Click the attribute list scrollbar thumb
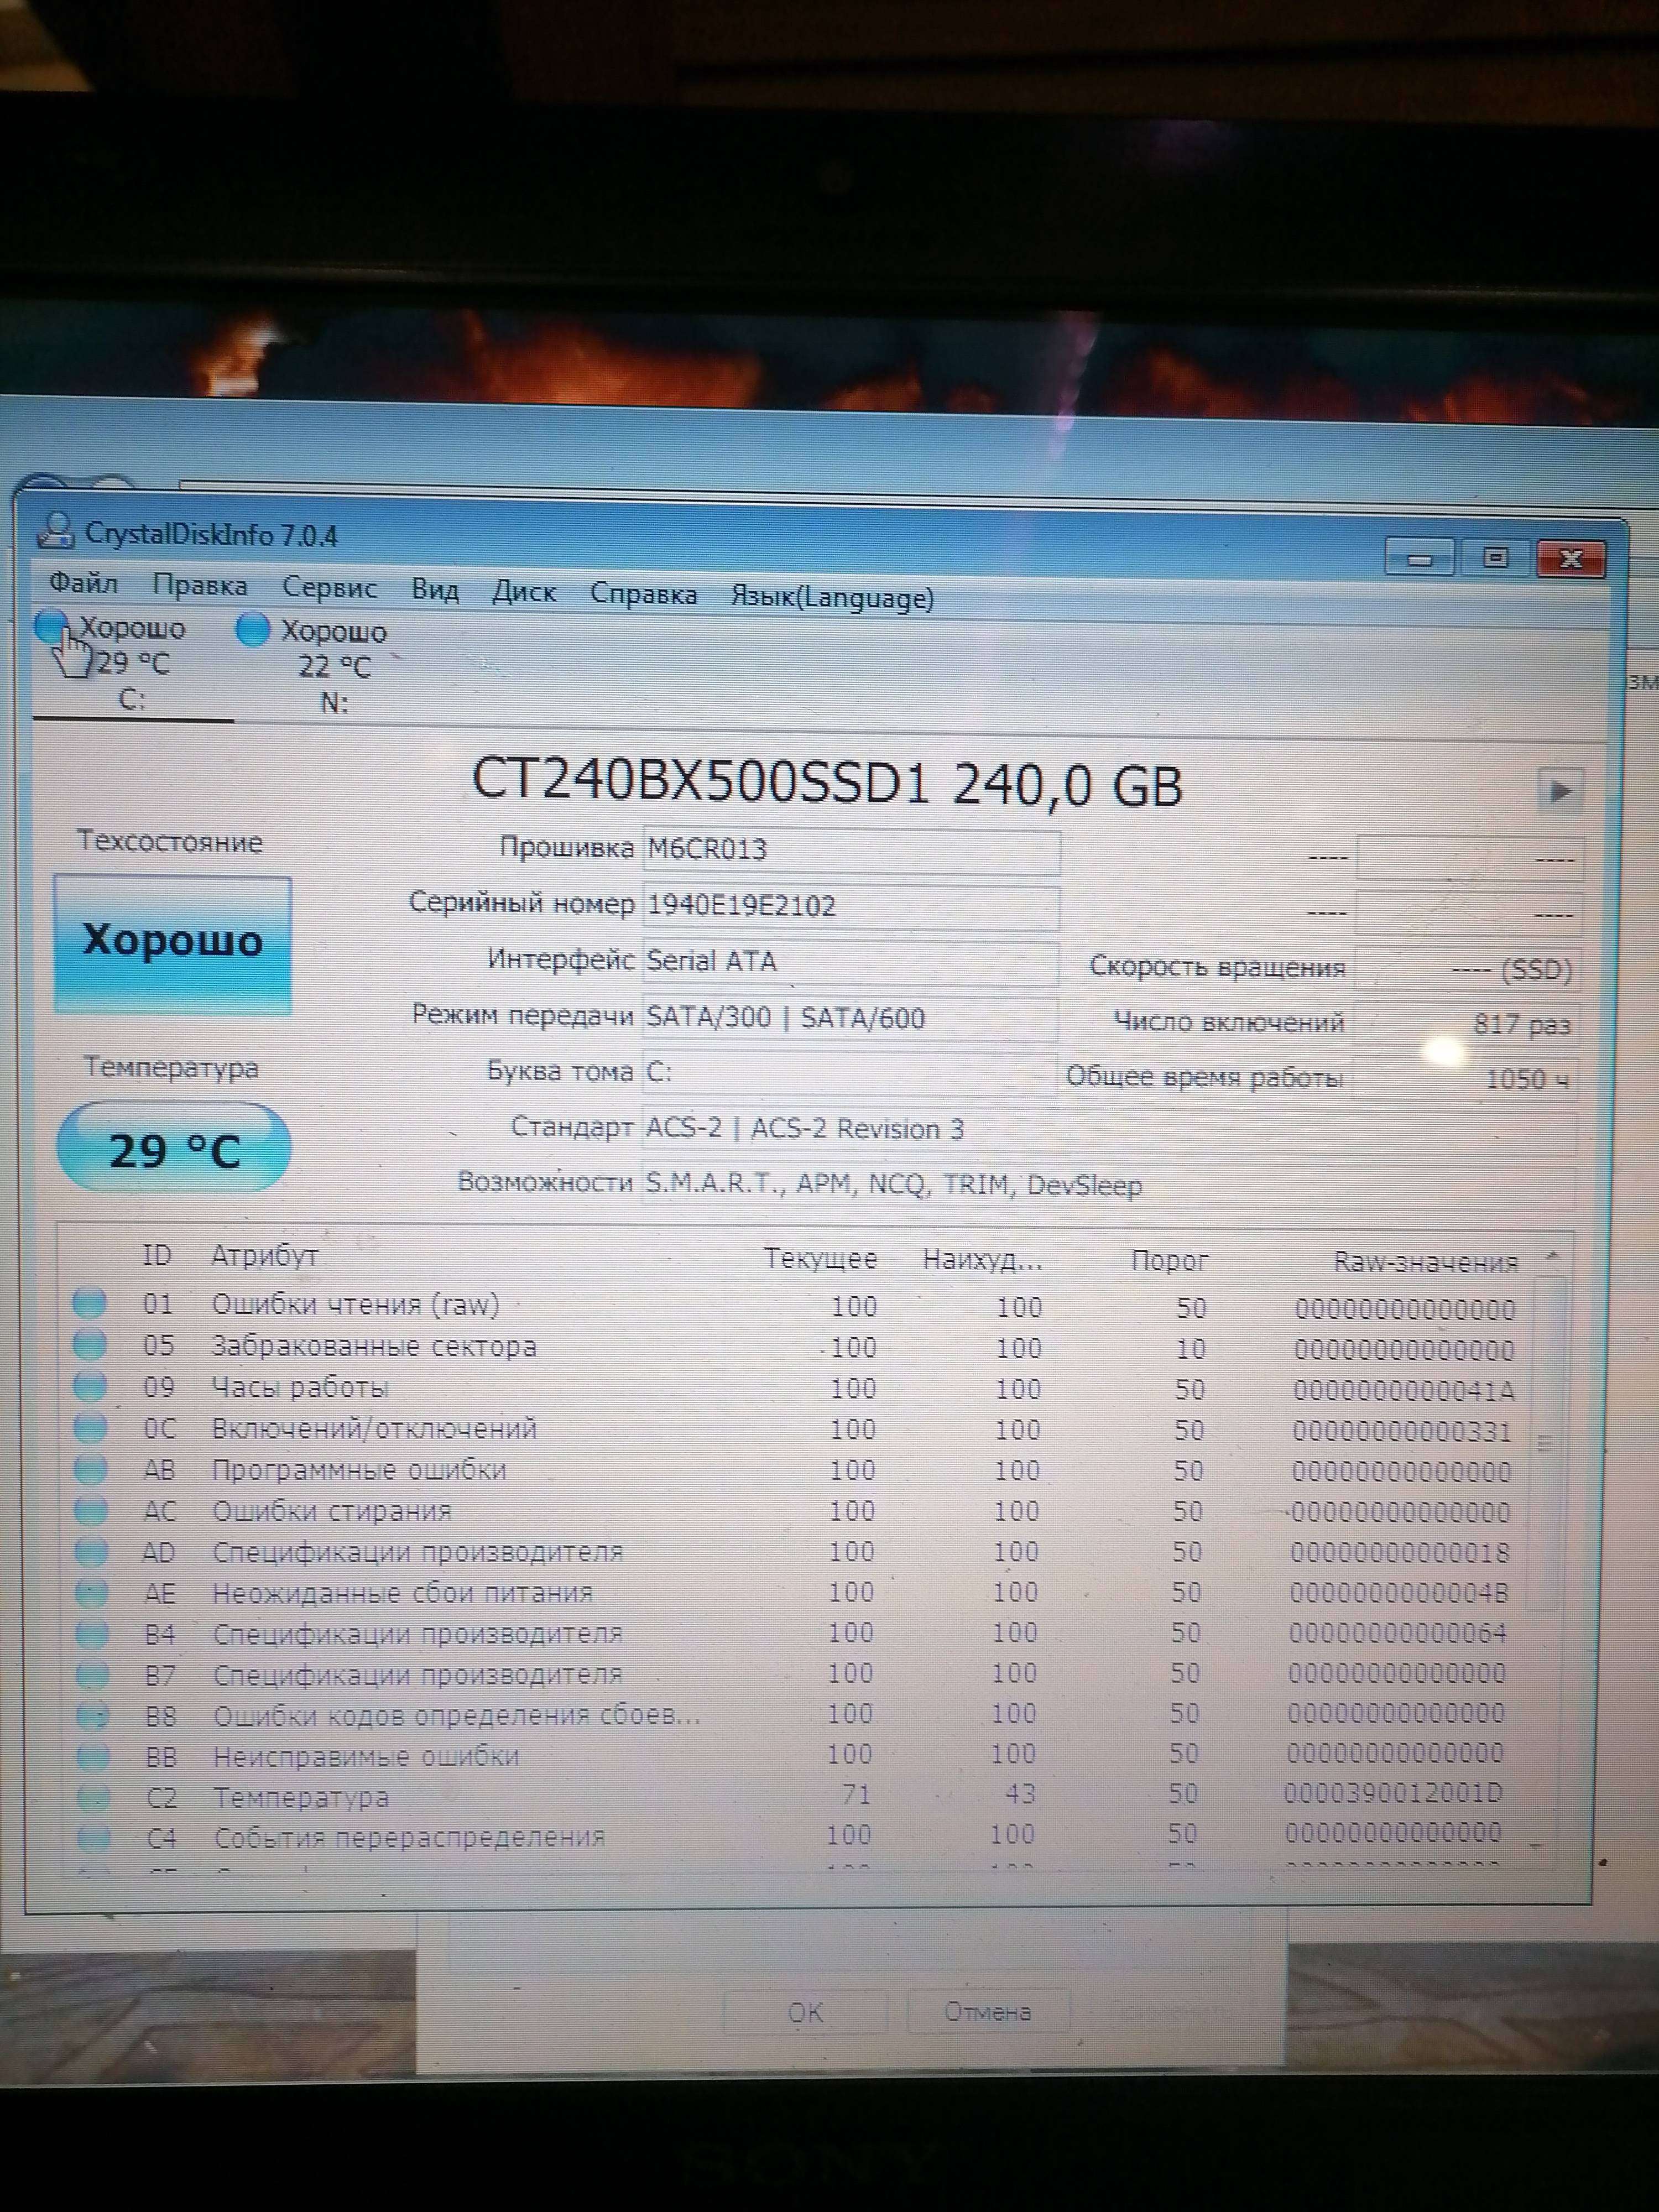This screenshot has height=2212, width=1659. point(1544,1443)
